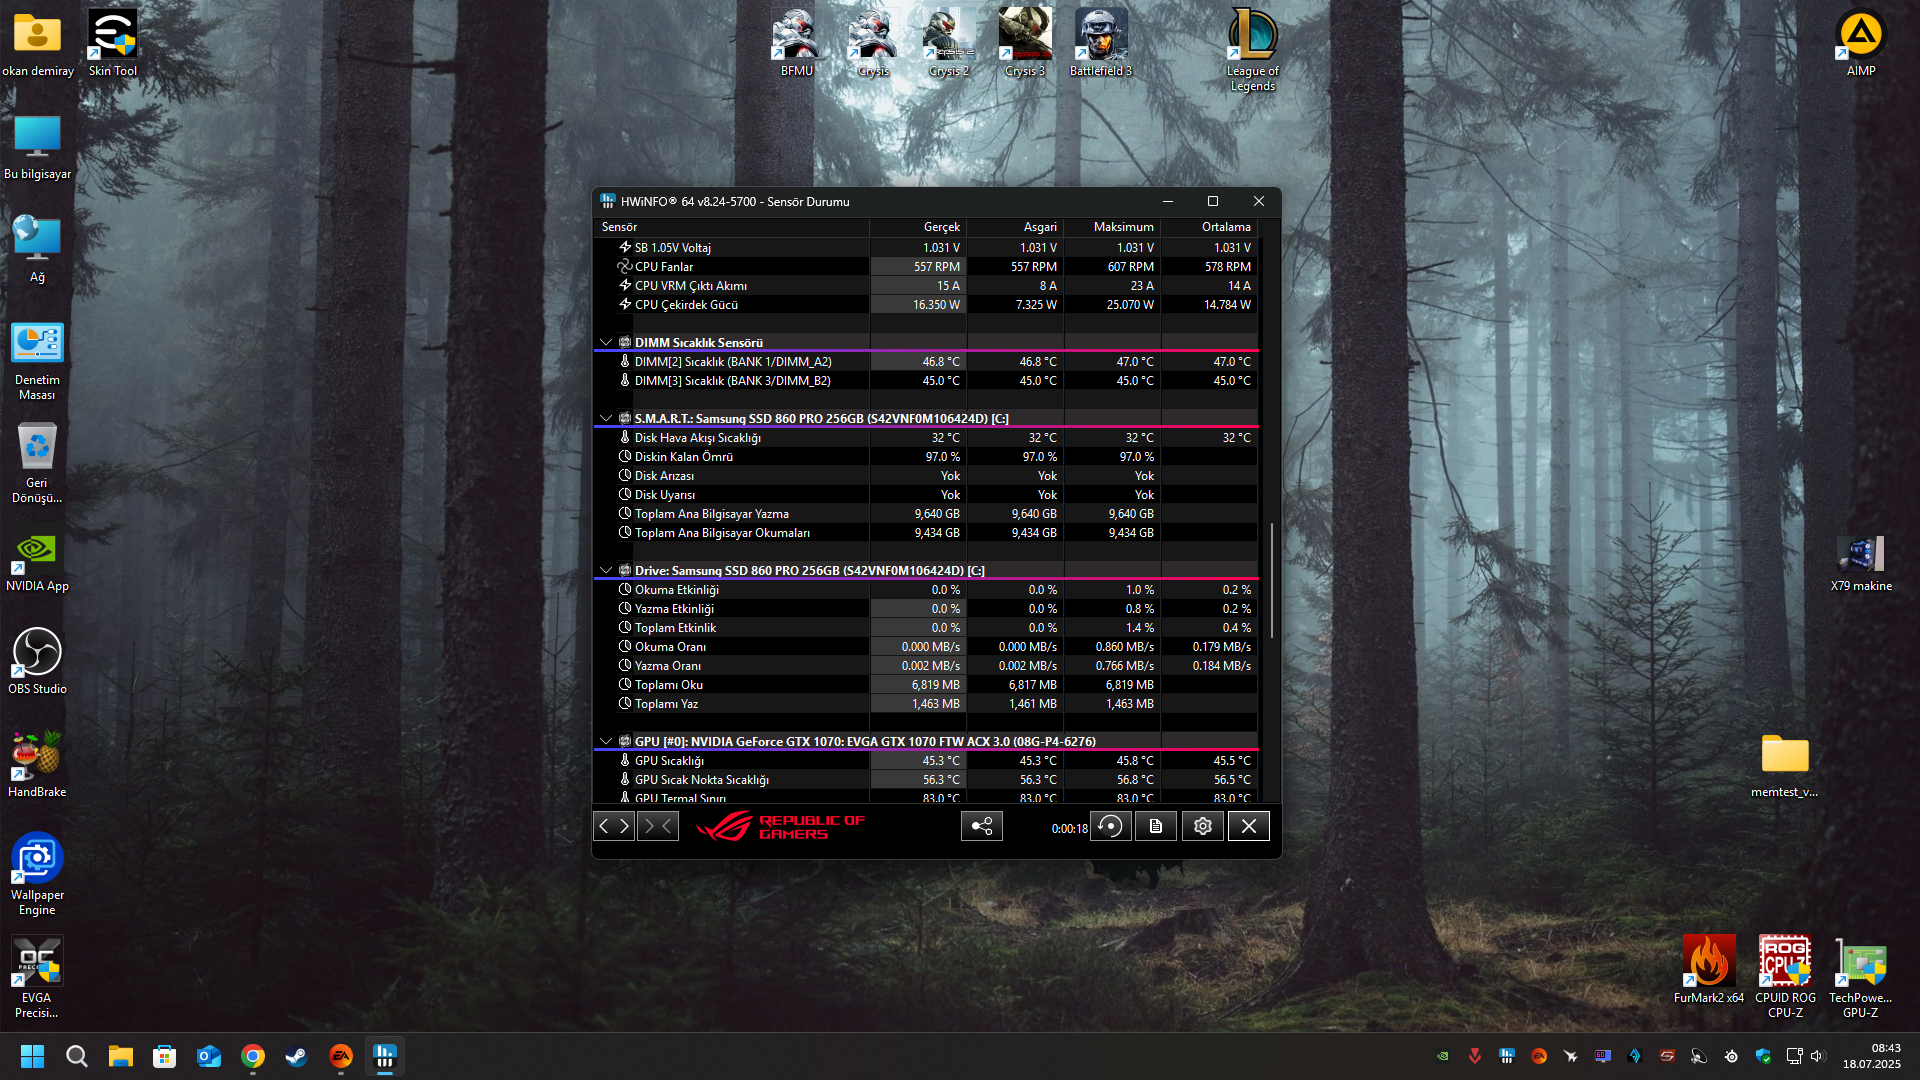Click the volume icon in the system tray

tap(1818, 1056)
